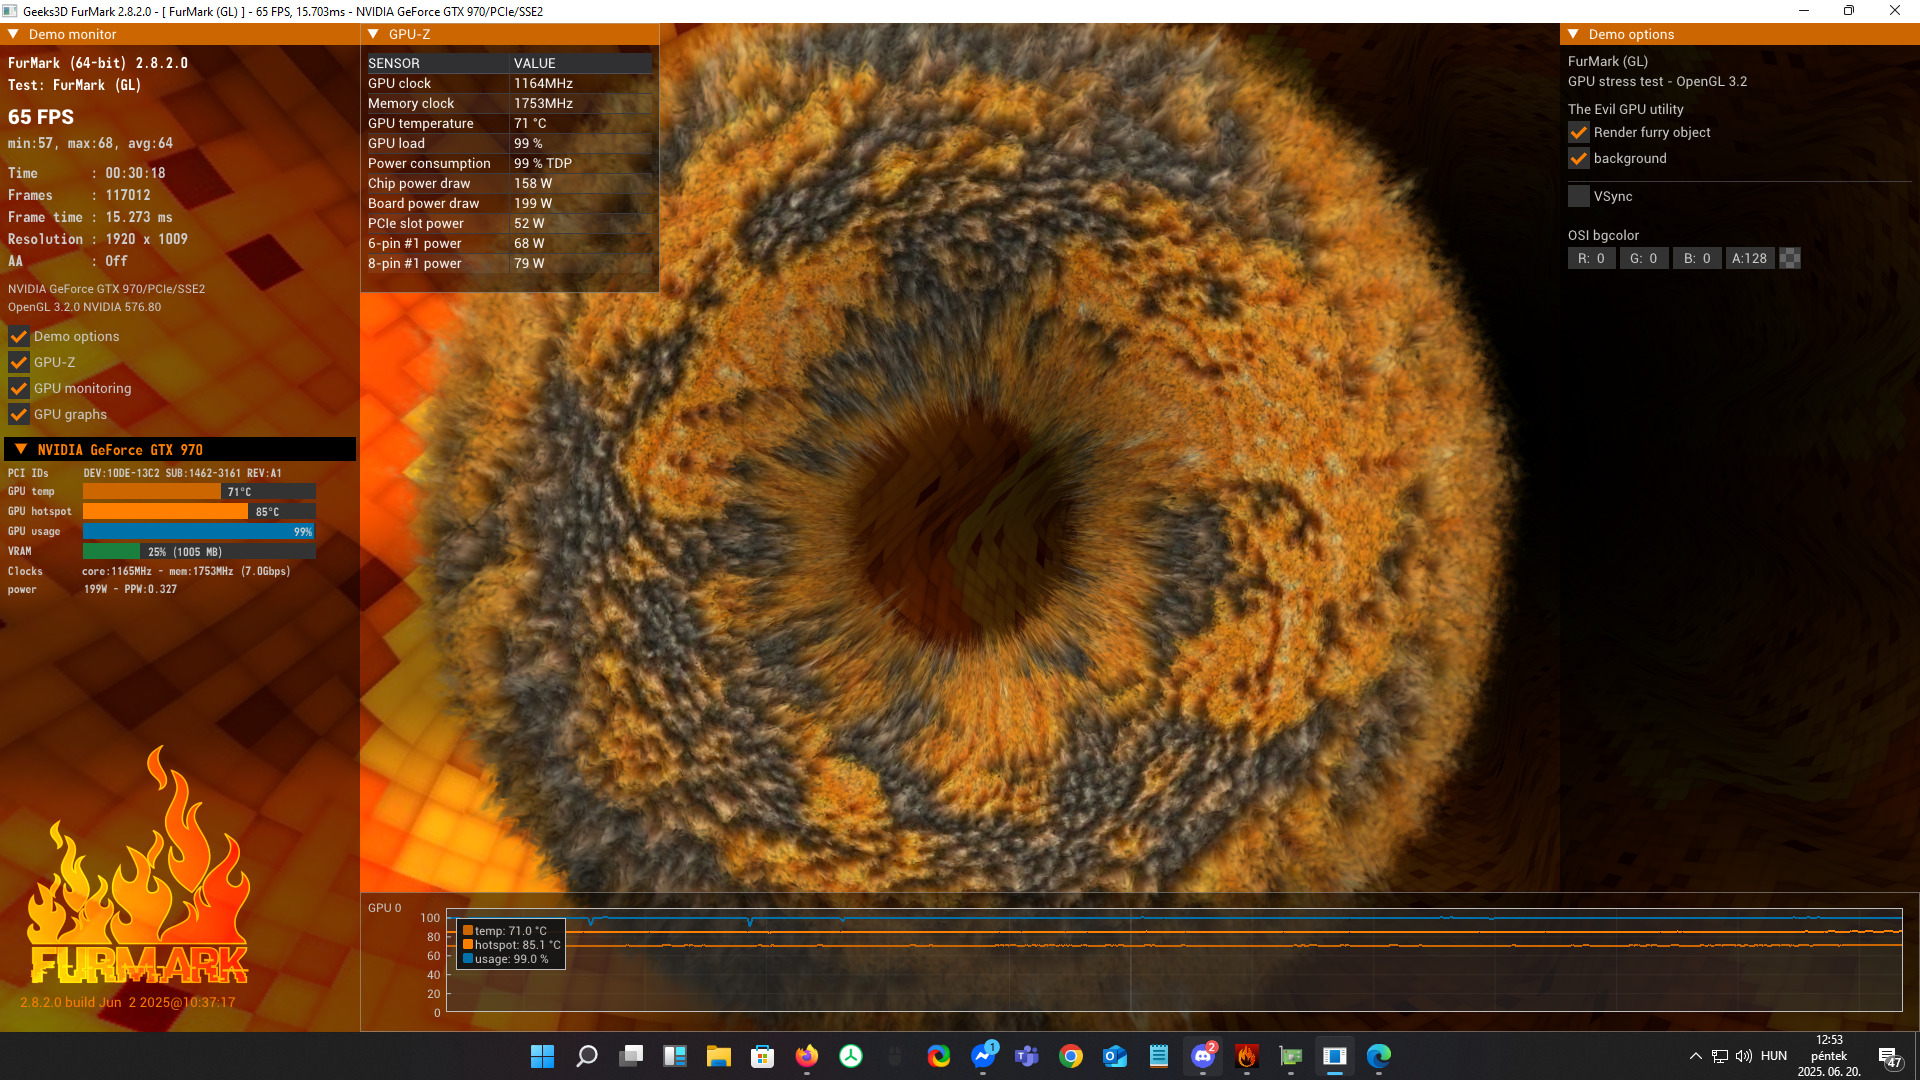The image size is (1920, 1080).
Task: Click the A:128 alpha value field
Action: pos(1749,258)
